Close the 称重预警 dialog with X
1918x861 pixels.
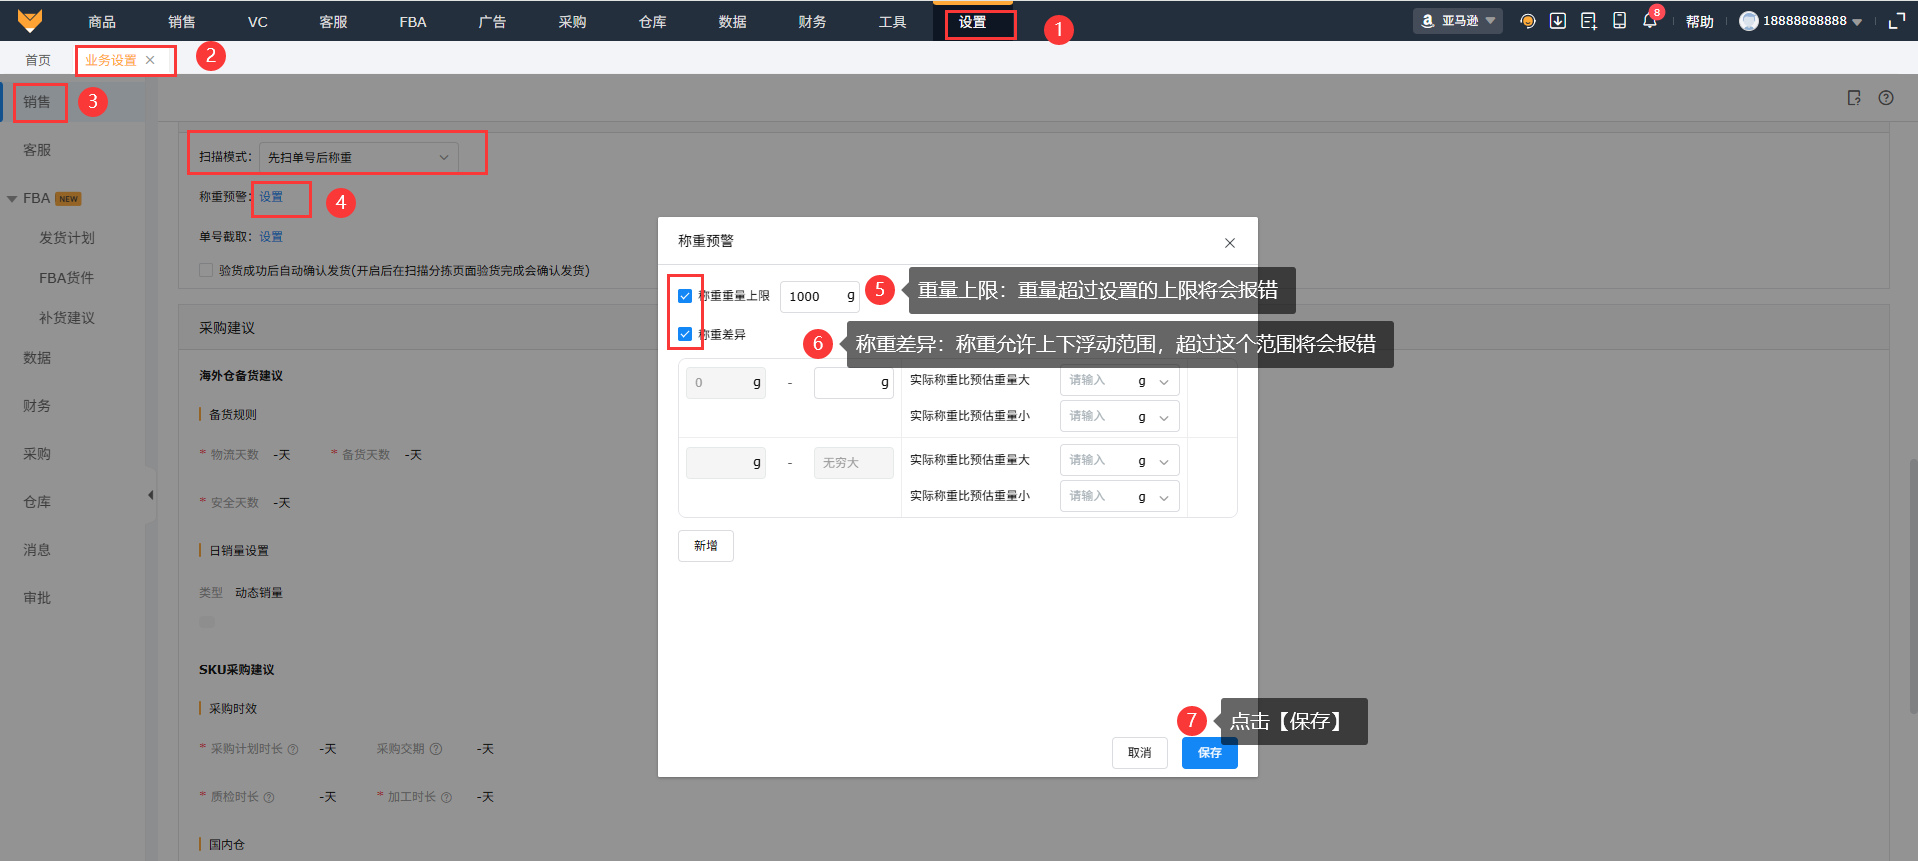pyautogui.click(x=1230, y=243)
